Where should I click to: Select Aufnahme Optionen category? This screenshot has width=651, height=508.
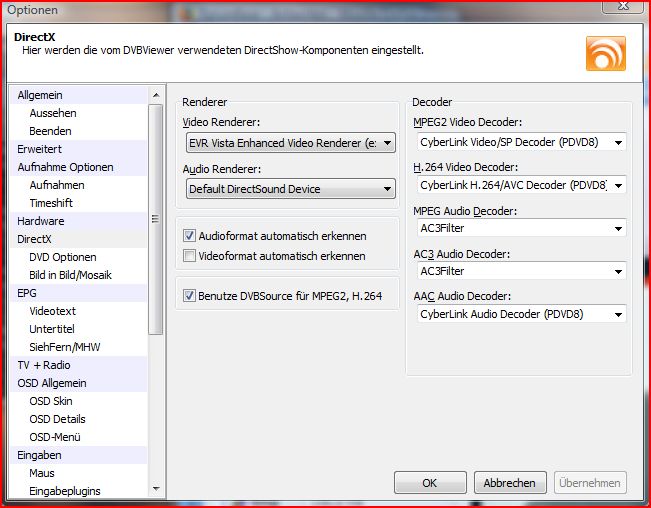point(78,167)
